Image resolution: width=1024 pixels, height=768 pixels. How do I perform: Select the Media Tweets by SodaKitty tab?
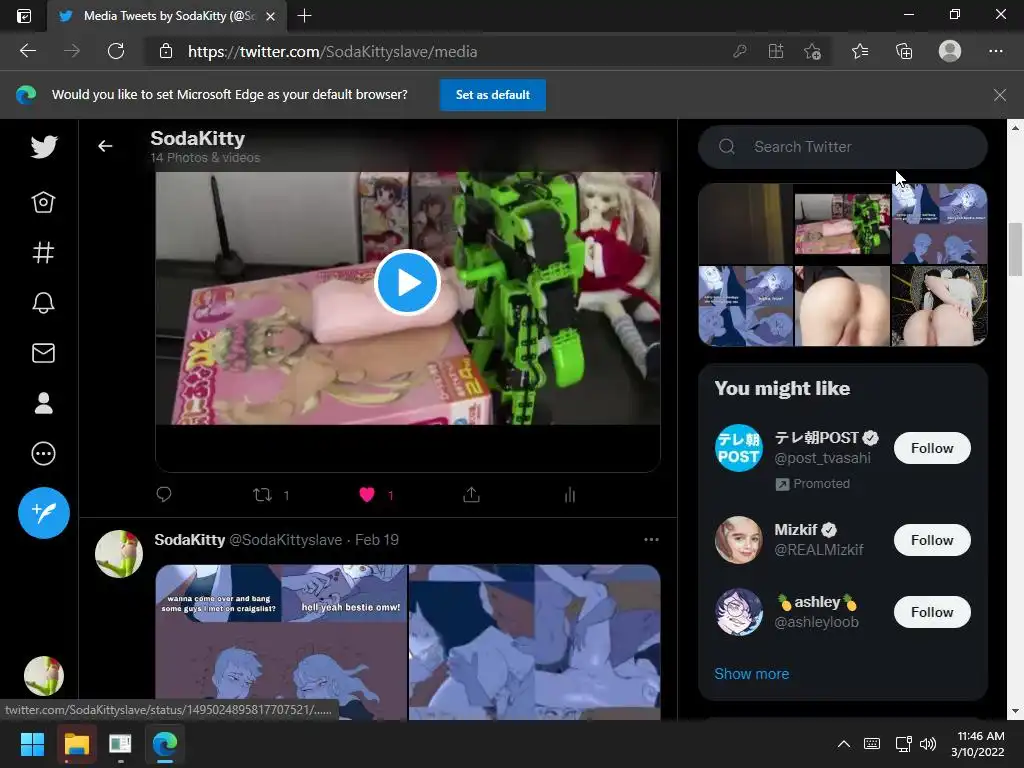166,16
